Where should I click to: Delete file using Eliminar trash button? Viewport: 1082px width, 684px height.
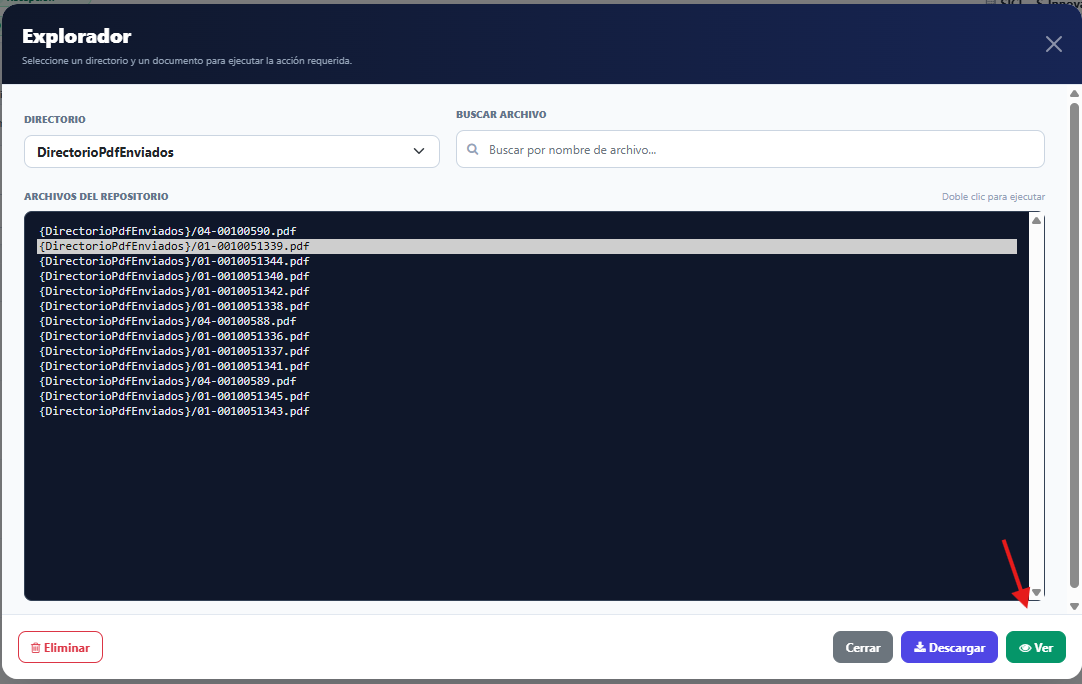pos(60,647)
